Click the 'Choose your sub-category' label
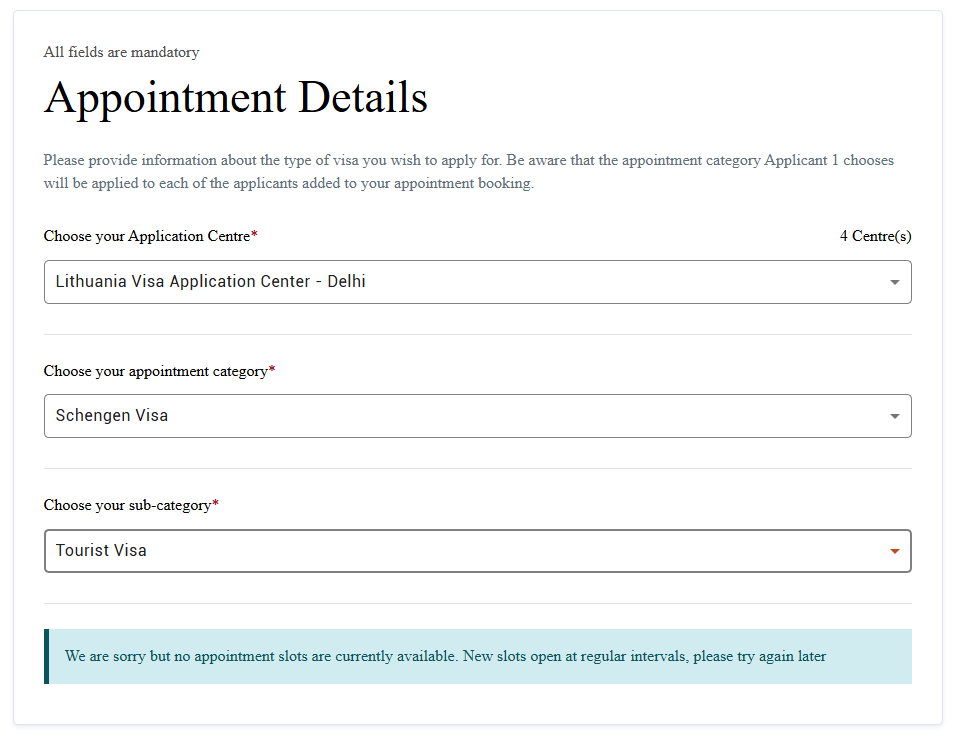Screen dimensions: 954x736 tap(131, 505)
